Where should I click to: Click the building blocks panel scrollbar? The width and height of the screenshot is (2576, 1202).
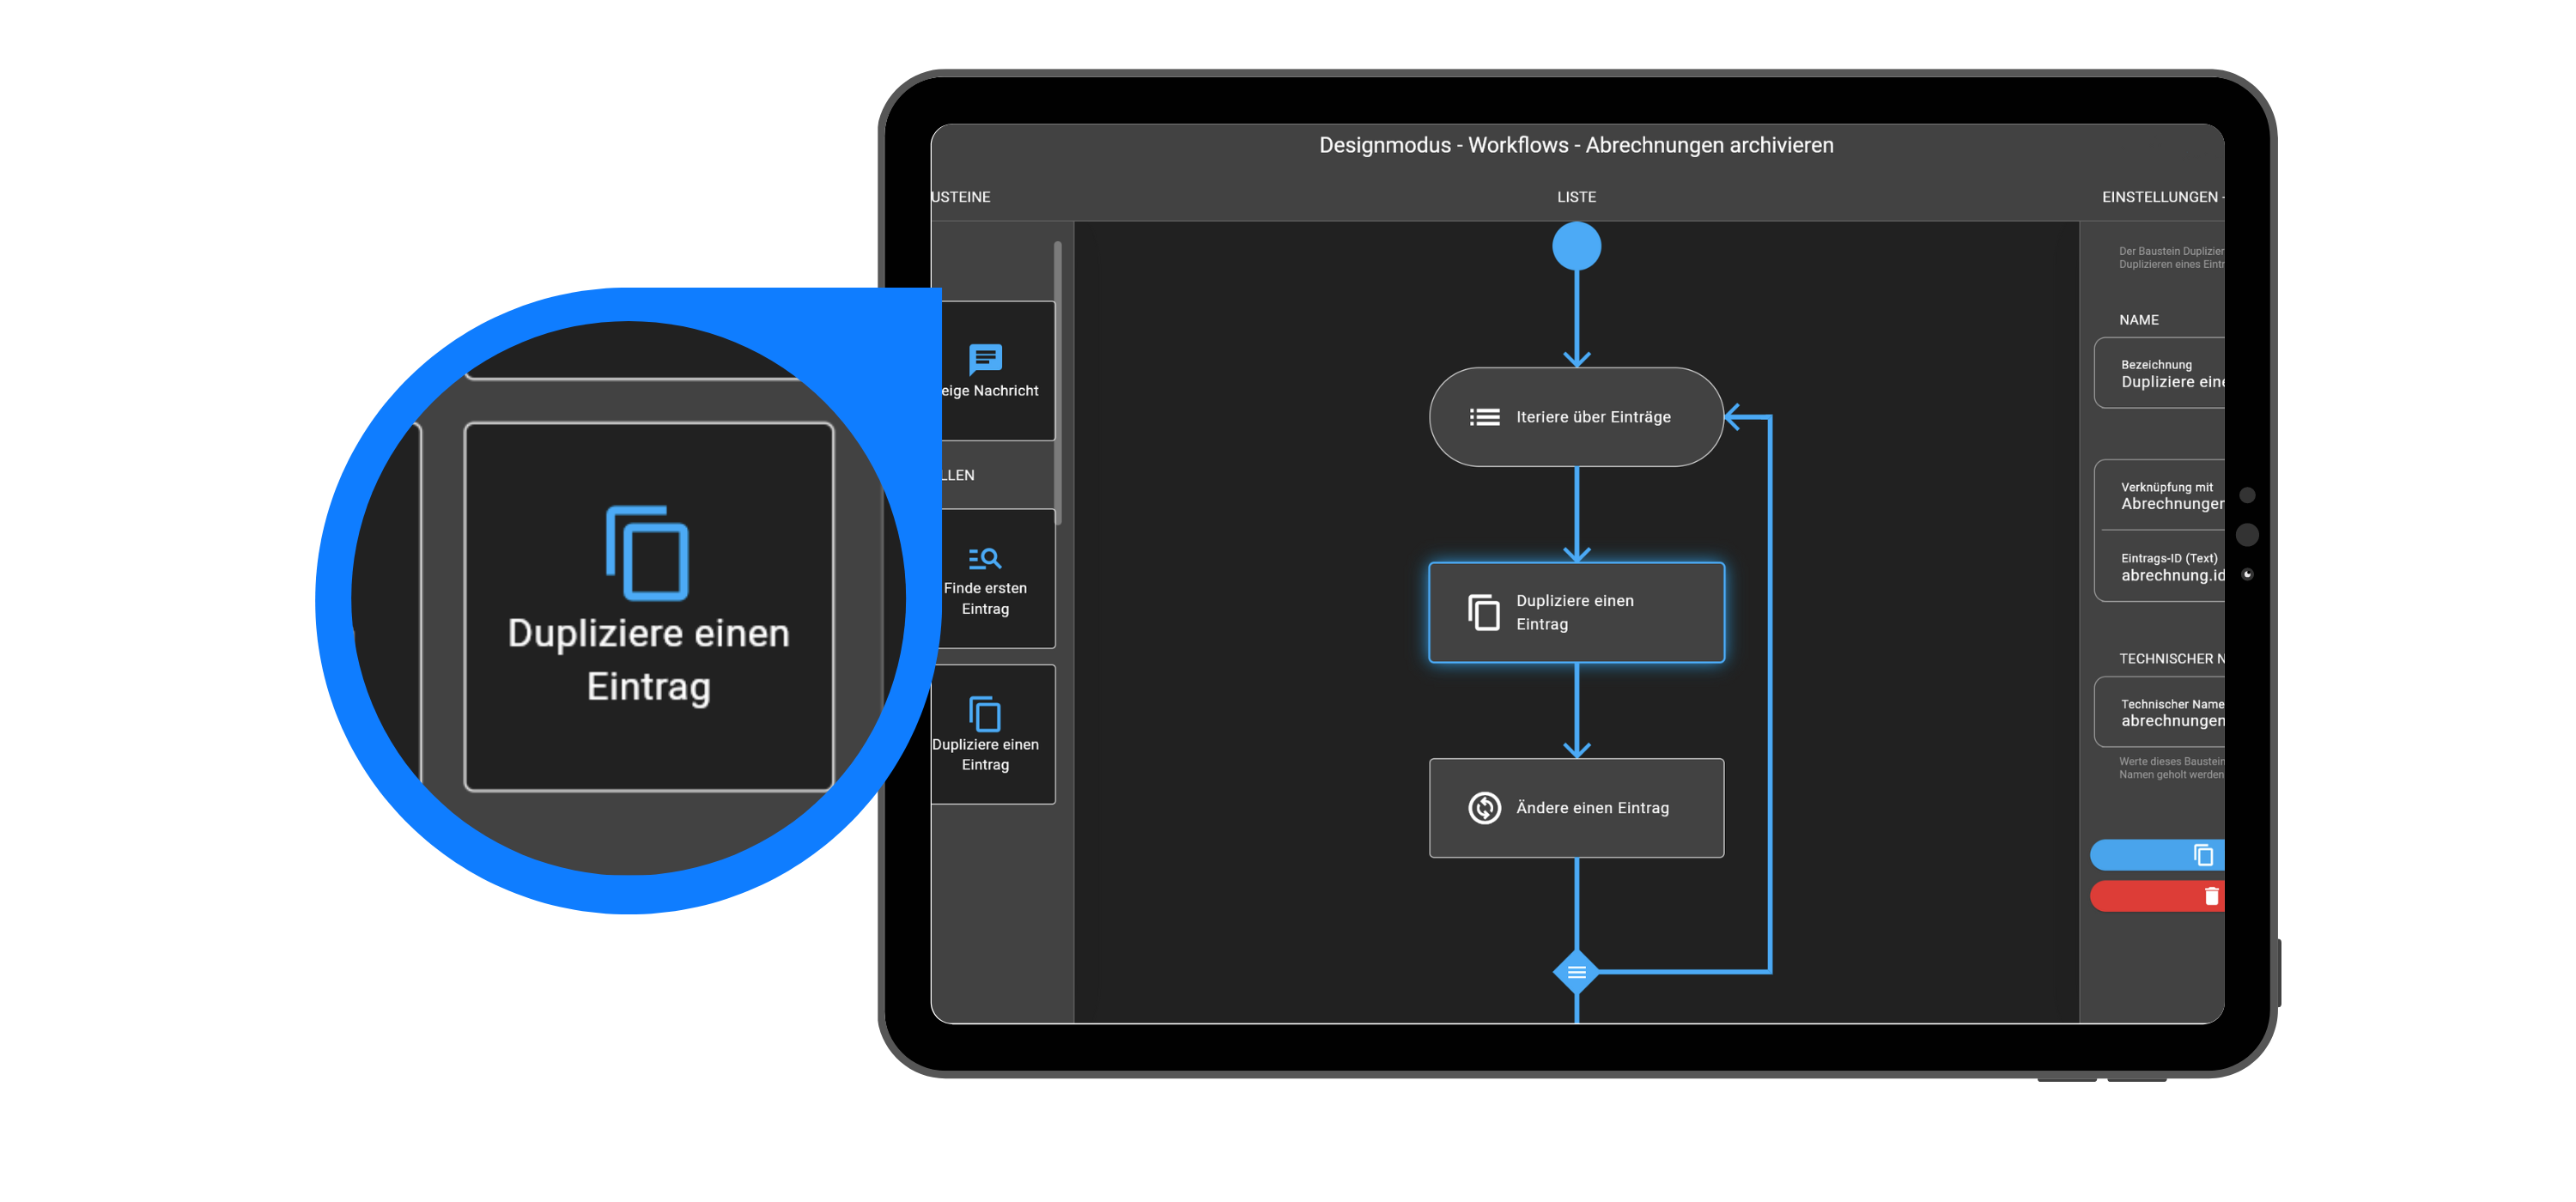[x=1058, y=383]
